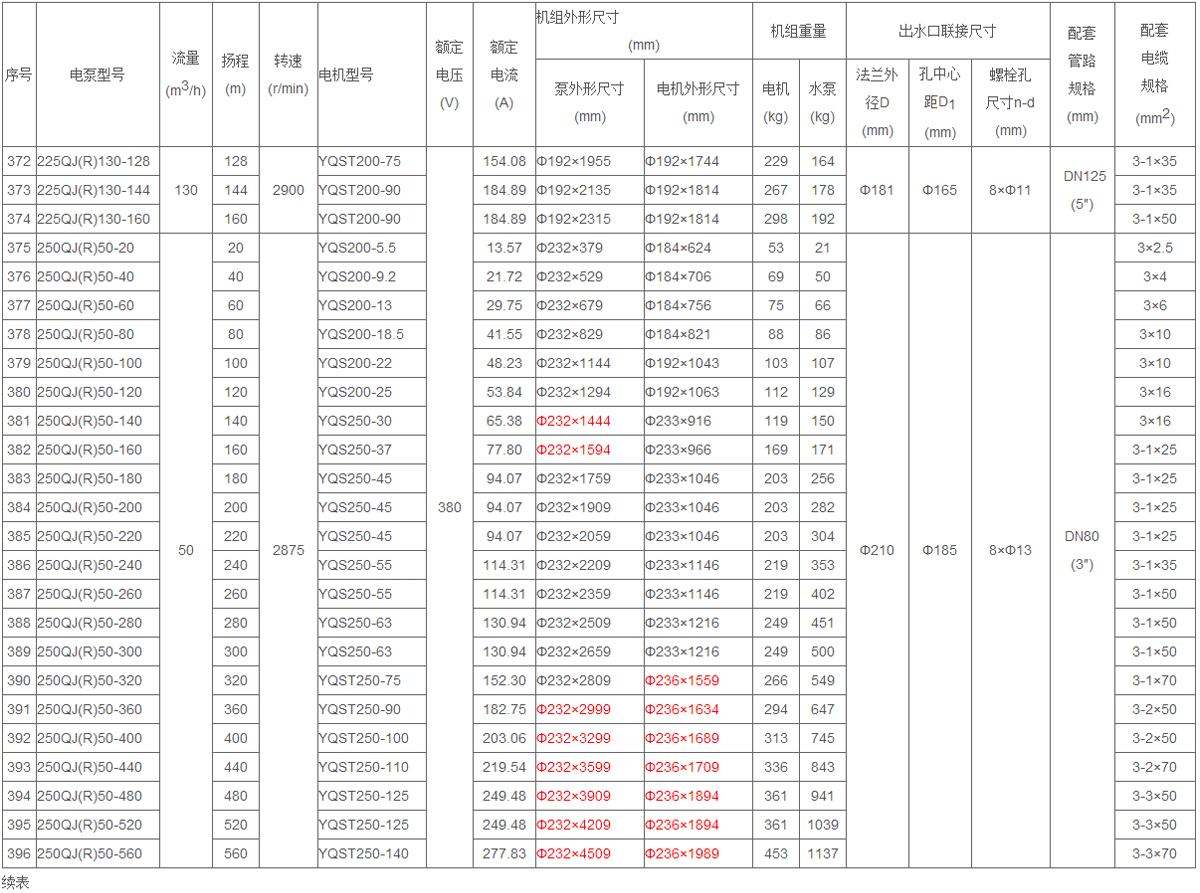The width and height of the screenshot is (1200, 893).
Task: Click pipe specification DN80 (3″)
Action: pos(1082,550)
